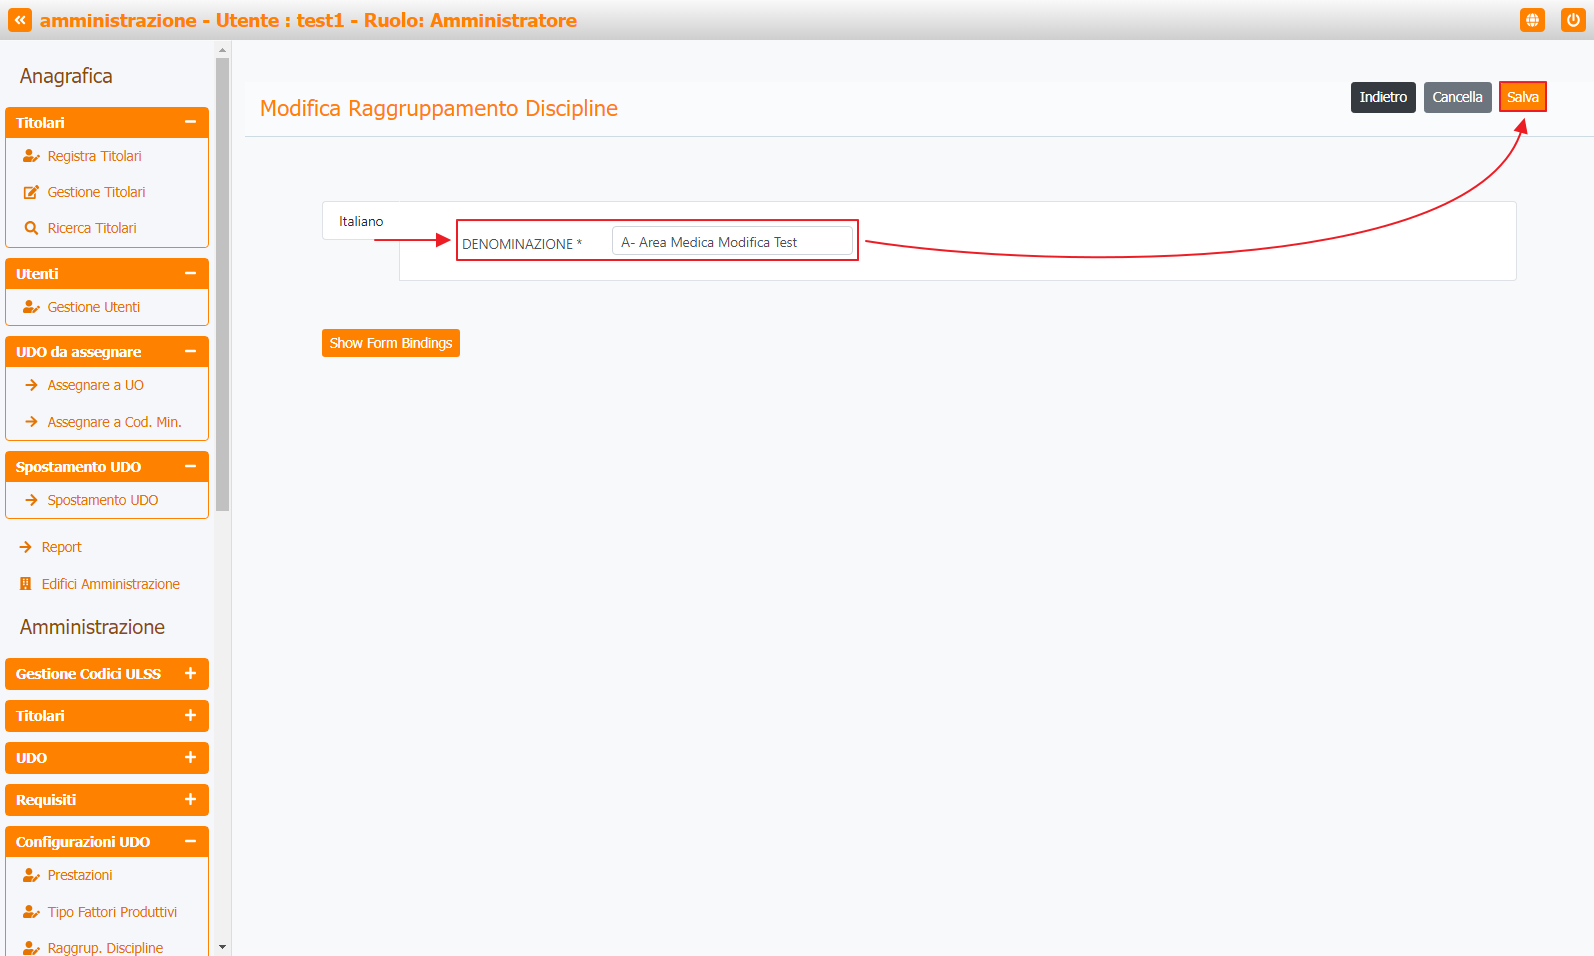1594x956 pixels.
Task: Select the Italiano language tab
Action: (x=361, y=221)
